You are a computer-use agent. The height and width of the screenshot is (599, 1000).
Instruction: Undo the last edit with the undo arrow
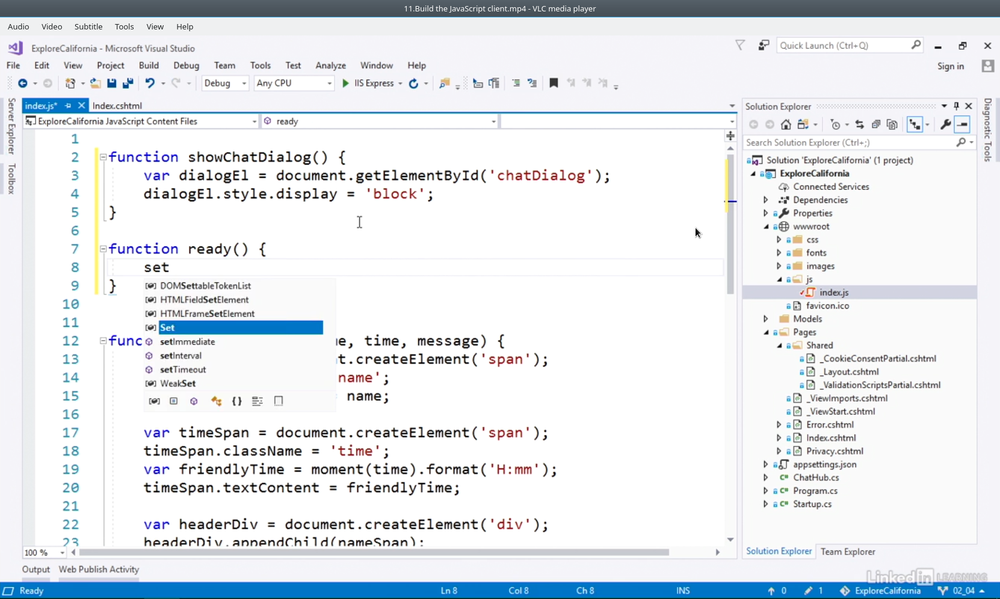[150, 84]
